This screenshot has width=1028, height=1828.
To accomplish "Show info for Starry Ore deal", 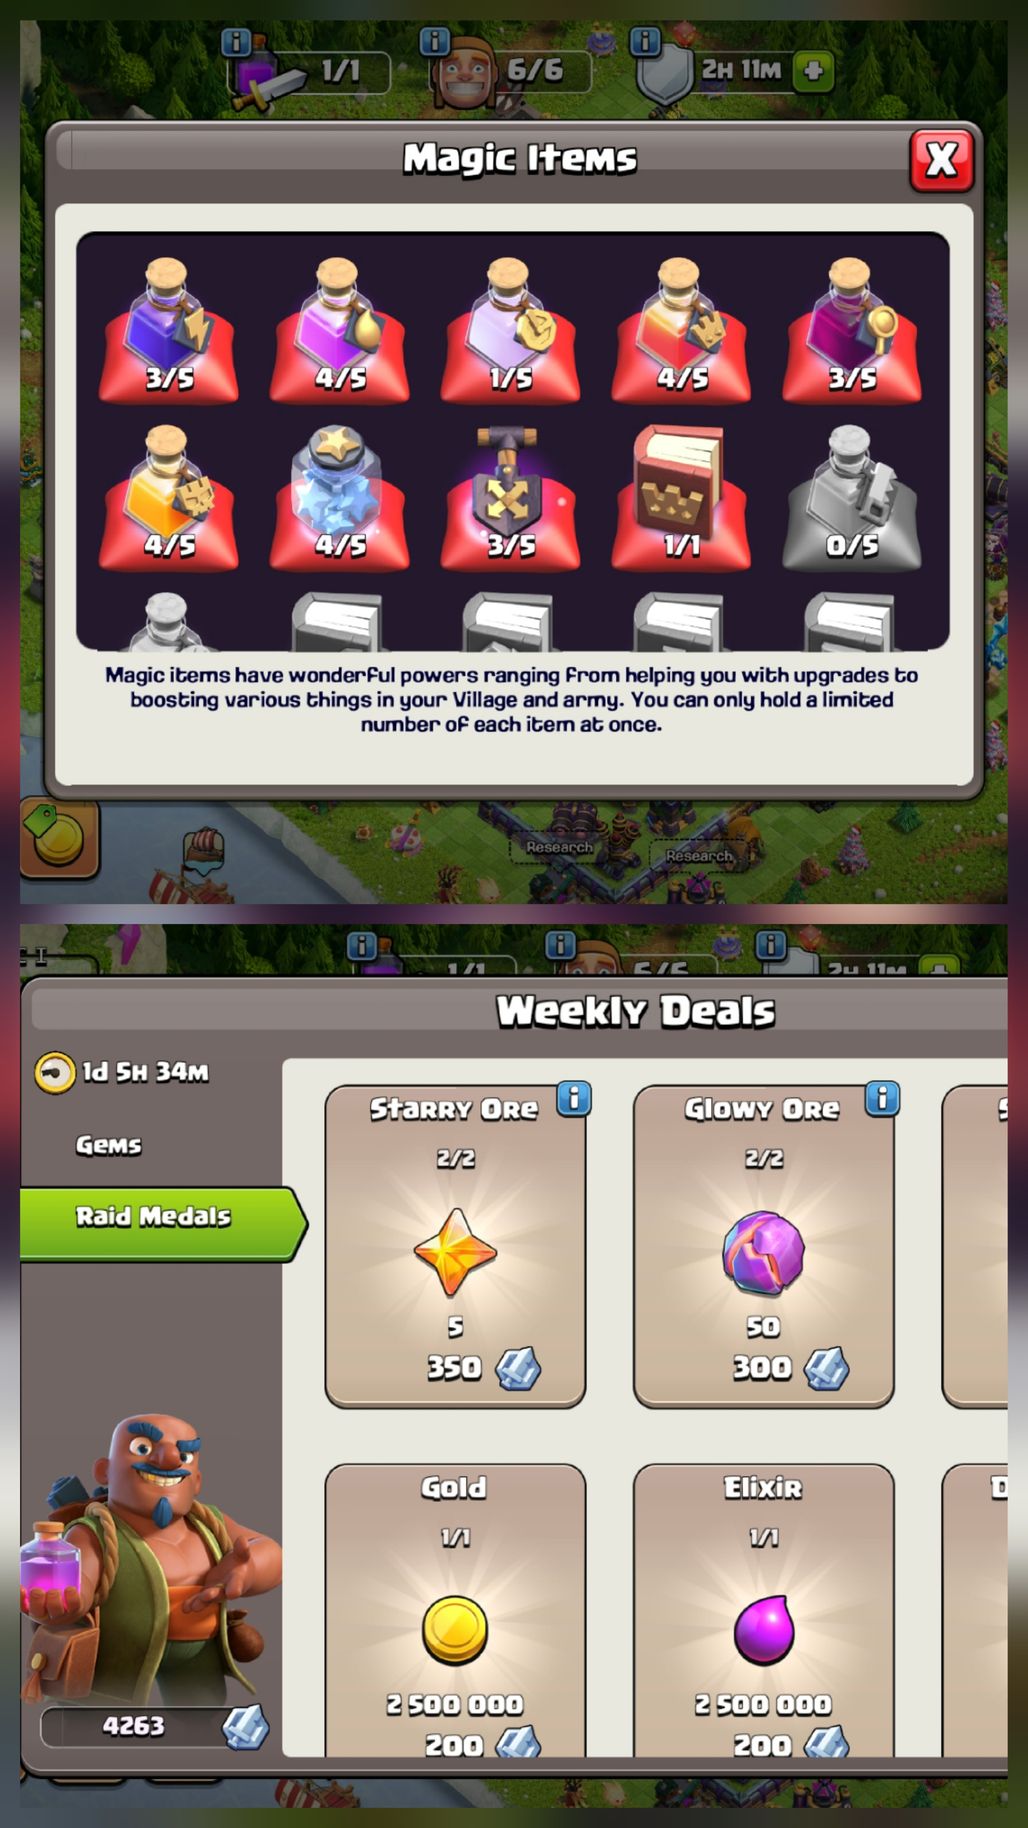I will pyautogui.click(x=573, y=1098).
